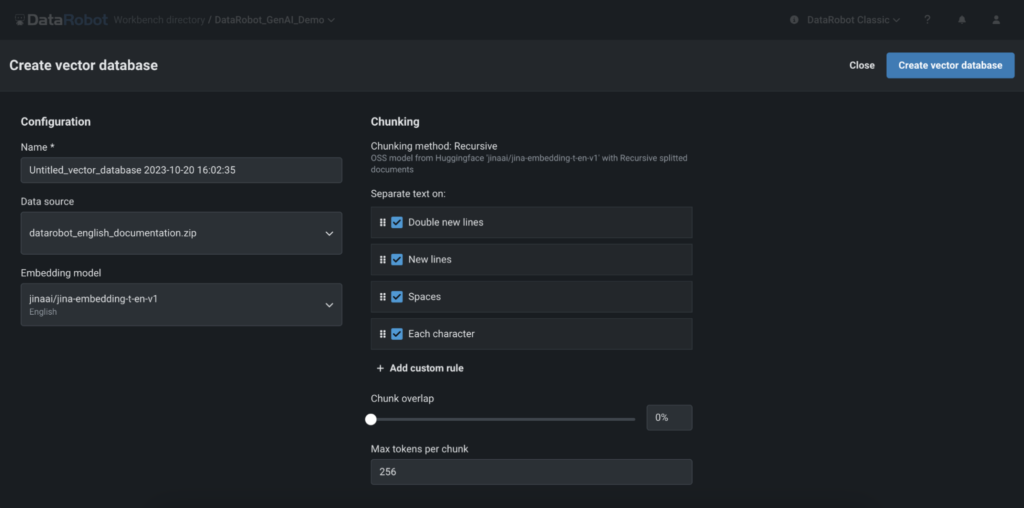Click drag handle for New lines rule

coord(383,259)
